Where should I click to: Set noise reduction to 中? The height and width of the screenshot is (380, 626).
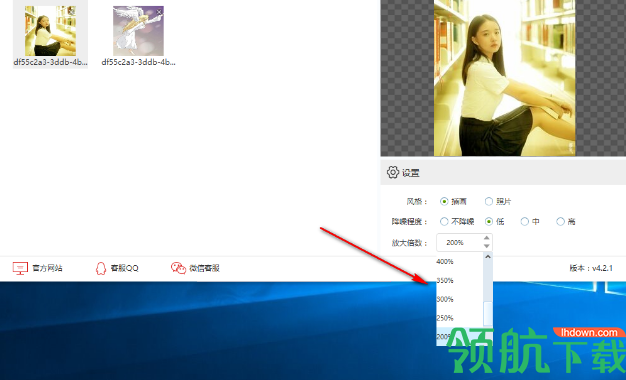click(525, 221)
